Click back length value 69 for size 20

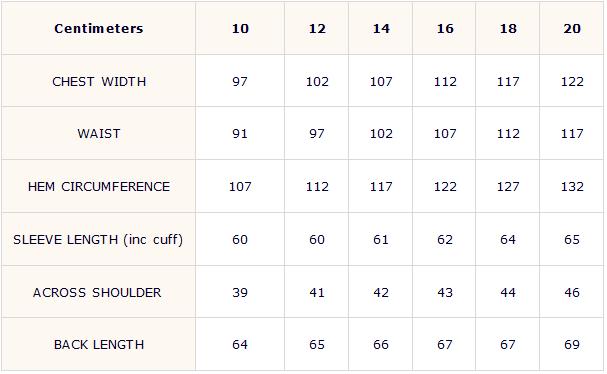pyautogui.click(x=572, y=345)
